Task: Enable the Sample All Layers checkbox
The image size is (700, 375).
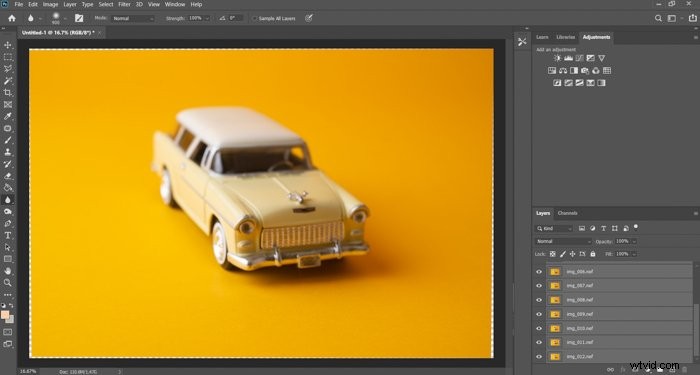Action: 254,19
